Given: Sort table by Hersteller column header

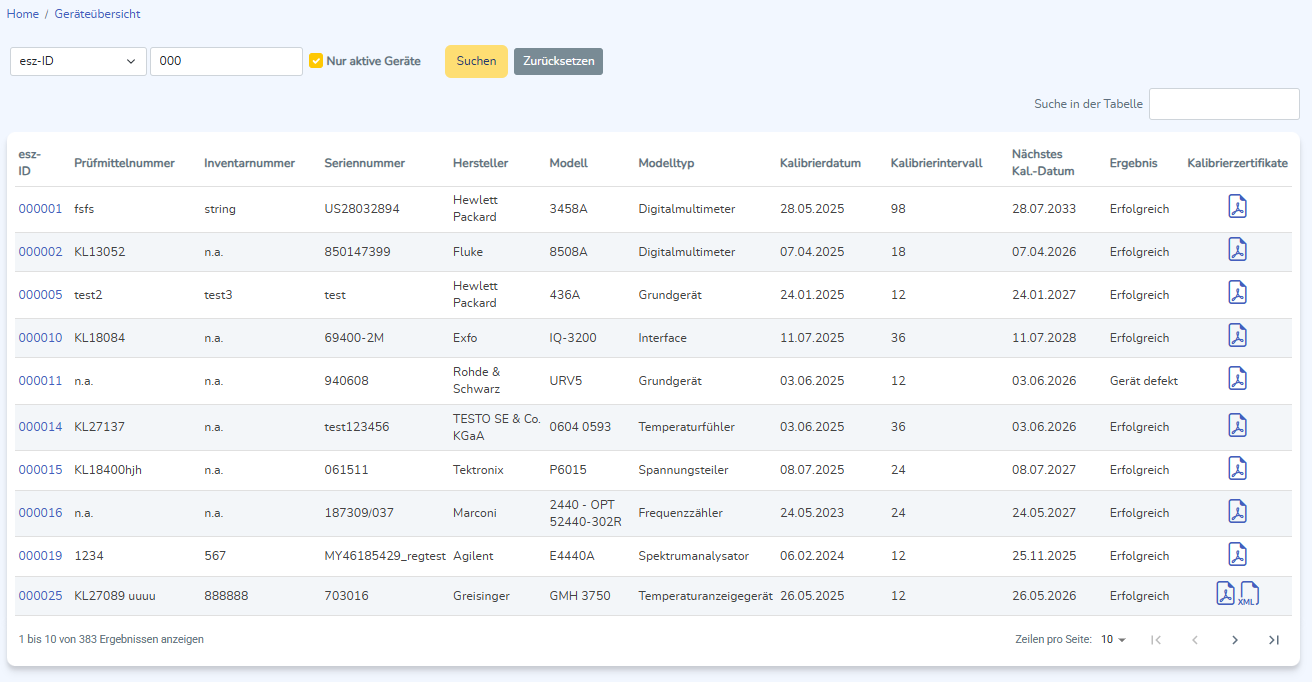Looking at the screenshot, I should (480, 163).
